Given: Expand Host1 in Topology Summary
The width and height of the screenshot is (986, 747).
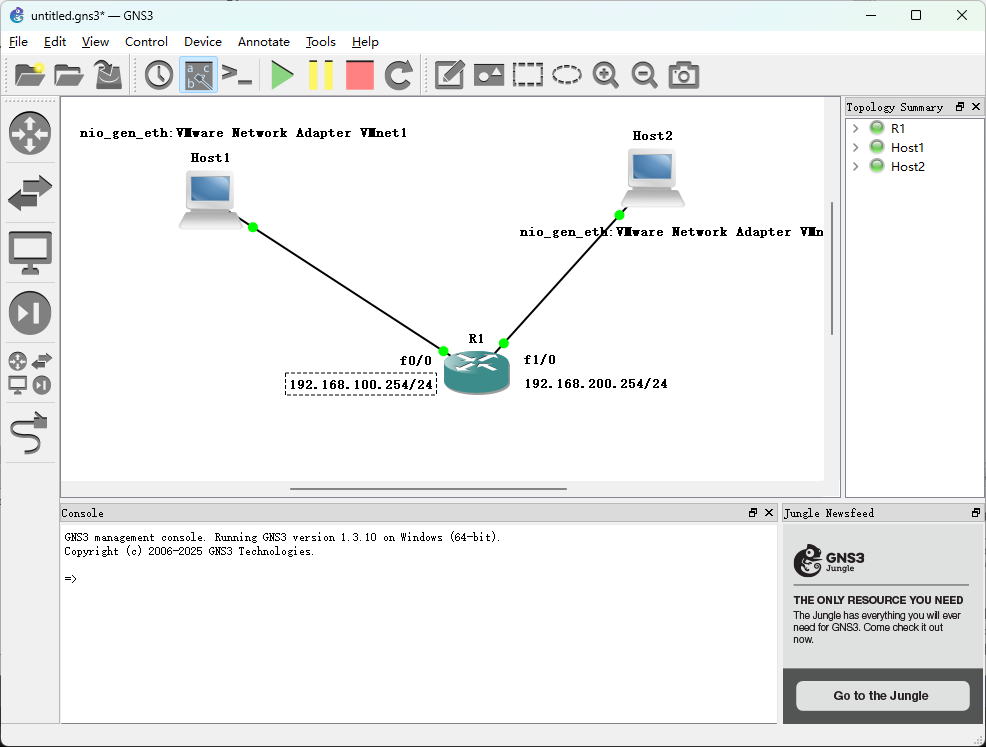Looking at the screenshot, I should pos(855,147).
